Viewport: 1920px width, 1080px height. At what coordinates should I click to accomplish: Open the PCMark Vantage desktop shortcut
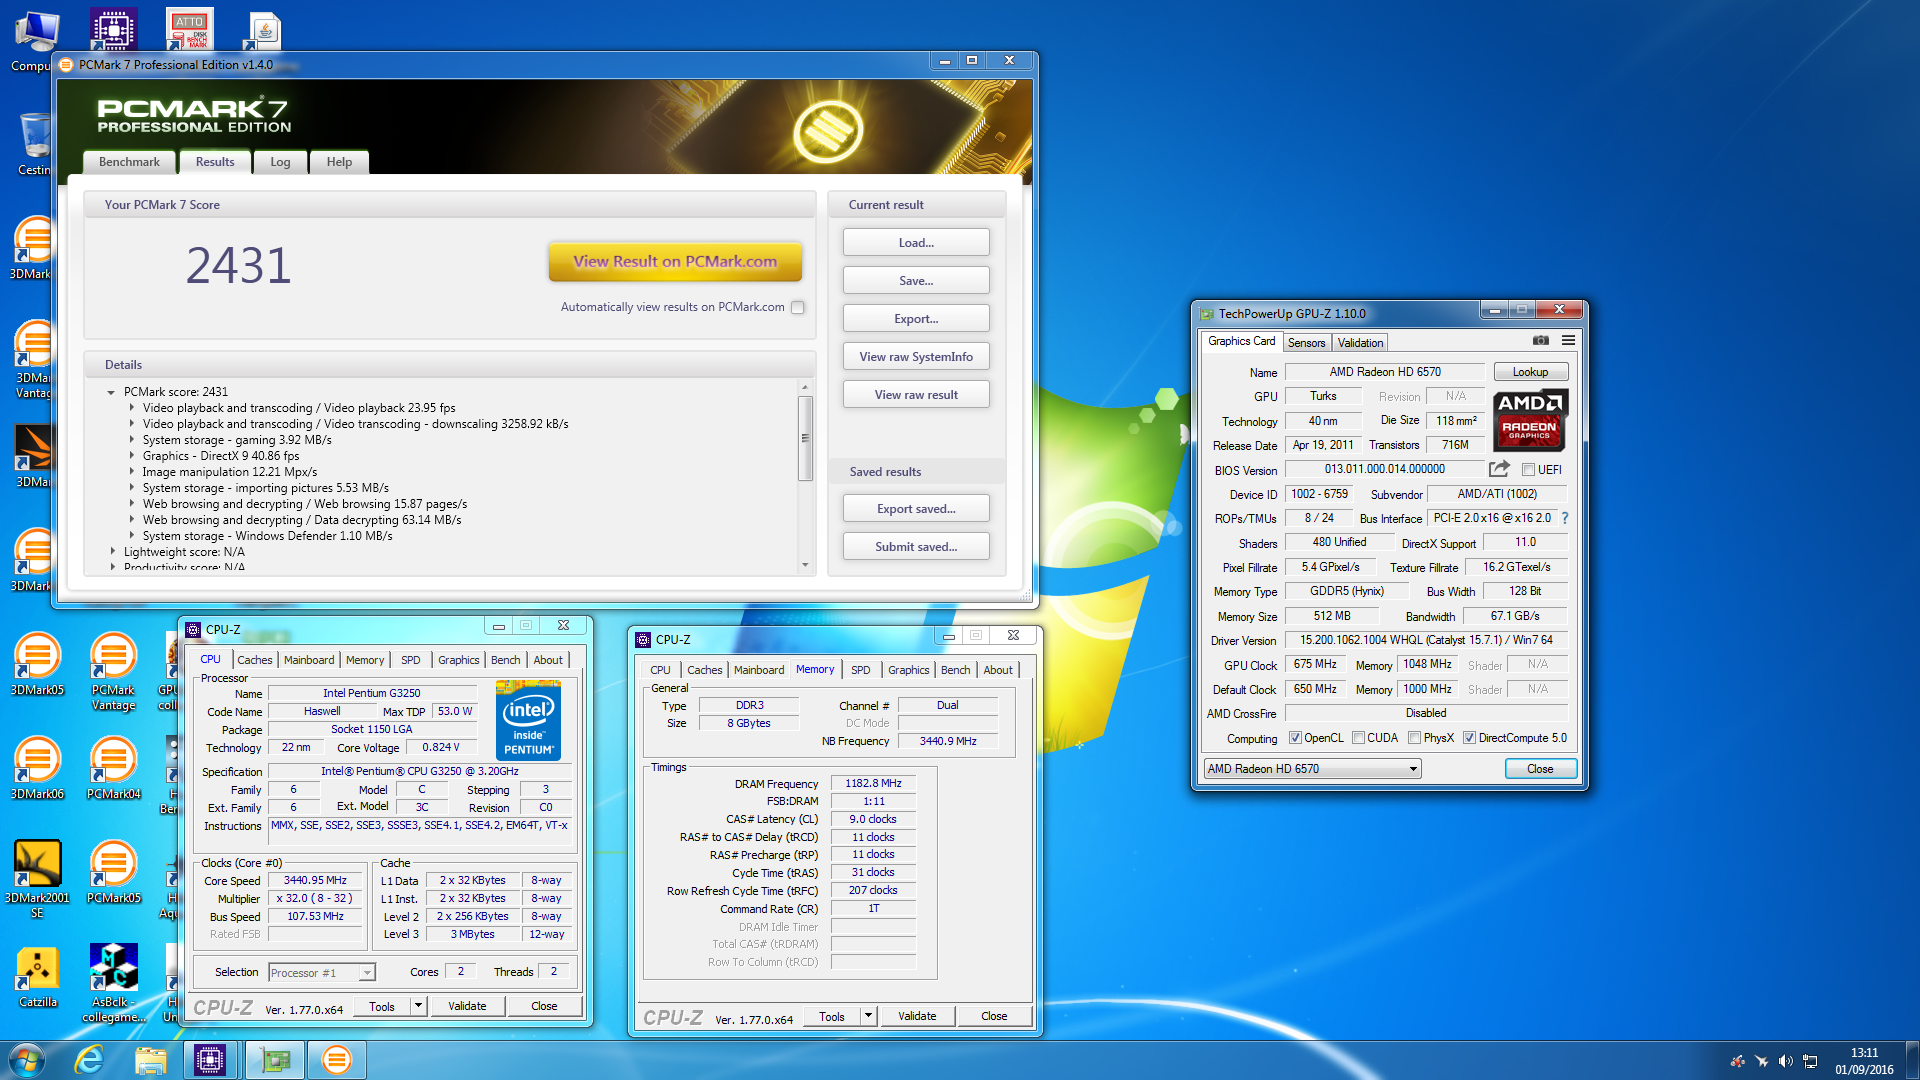point(113,671)
